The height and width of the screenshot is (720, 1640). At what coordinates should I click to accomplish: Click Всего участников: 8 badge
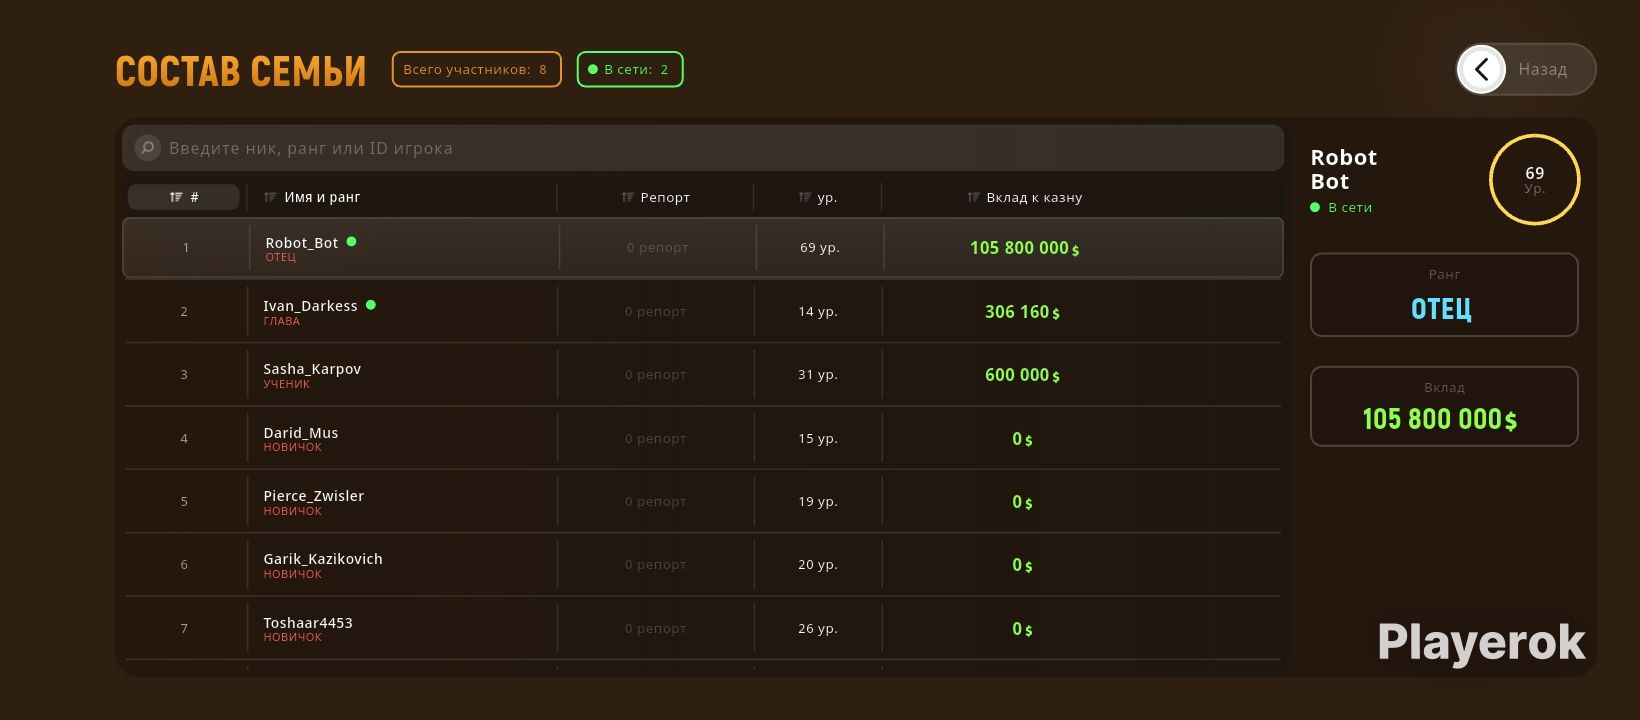tap(476, 69)
